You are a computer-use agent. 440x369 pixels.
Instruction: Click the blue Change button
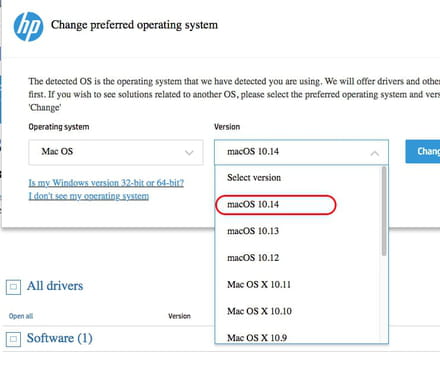(423, 152)
